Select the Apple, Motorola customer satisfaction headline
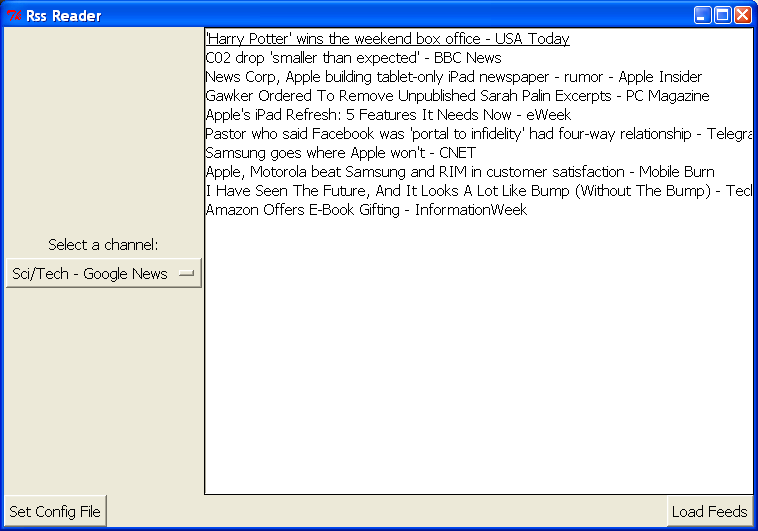Image resolution: width=758 pixels, height=531 pixels. (460, 172)
